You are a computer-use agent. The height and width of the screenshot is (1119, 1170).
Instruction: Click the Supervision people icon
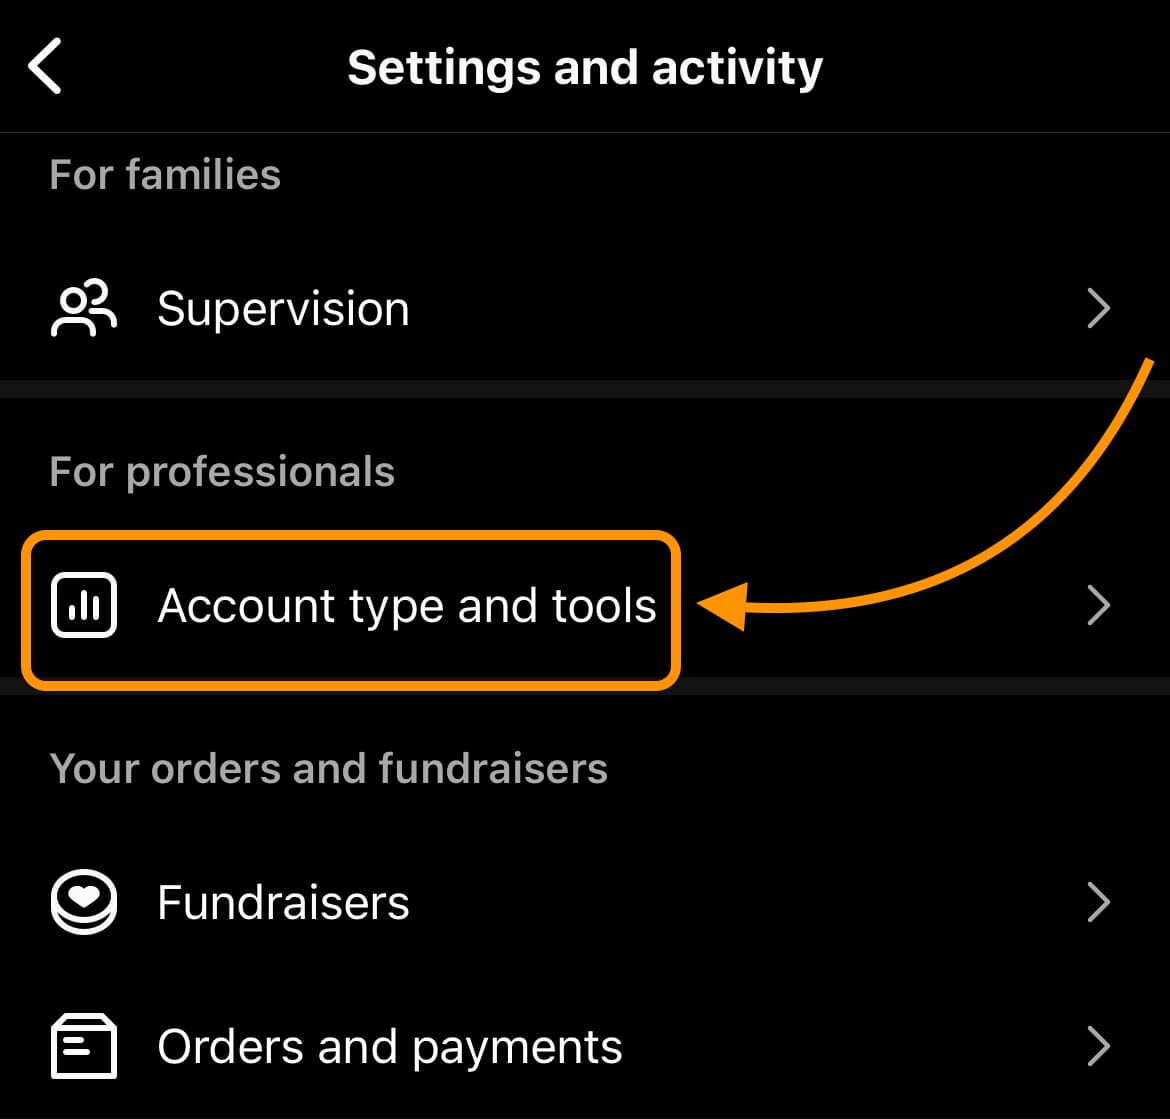click(x=84, y=308)
